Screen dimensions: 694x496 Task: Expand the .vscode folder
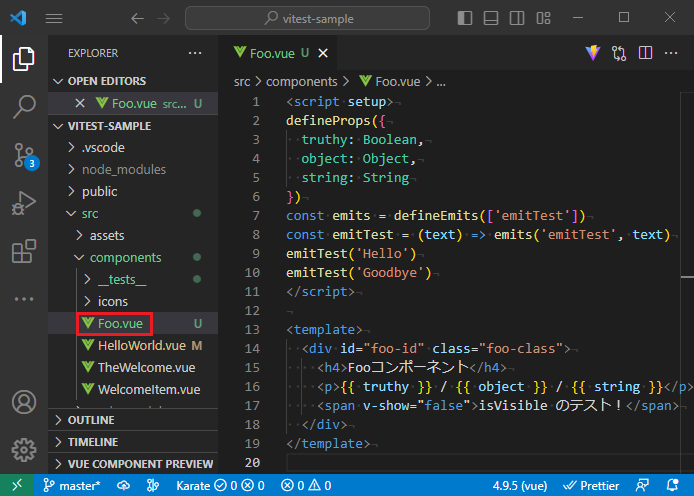(133, 147)
